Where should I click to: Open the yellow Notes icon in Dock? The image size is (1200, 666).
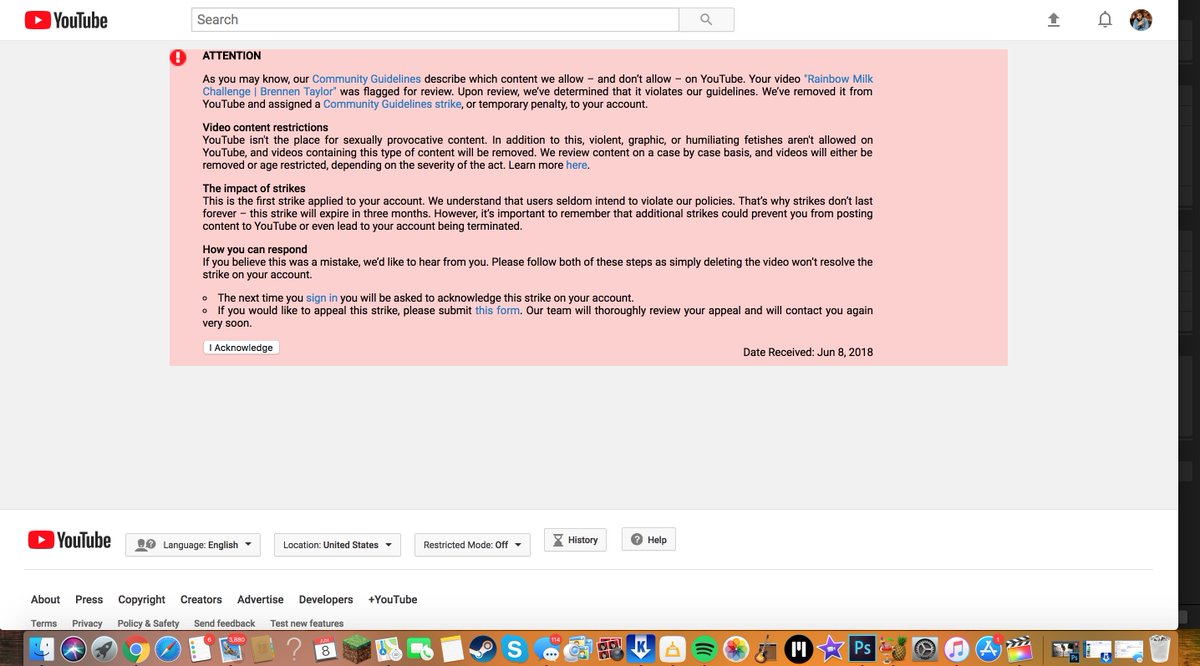tap(451, 649)
